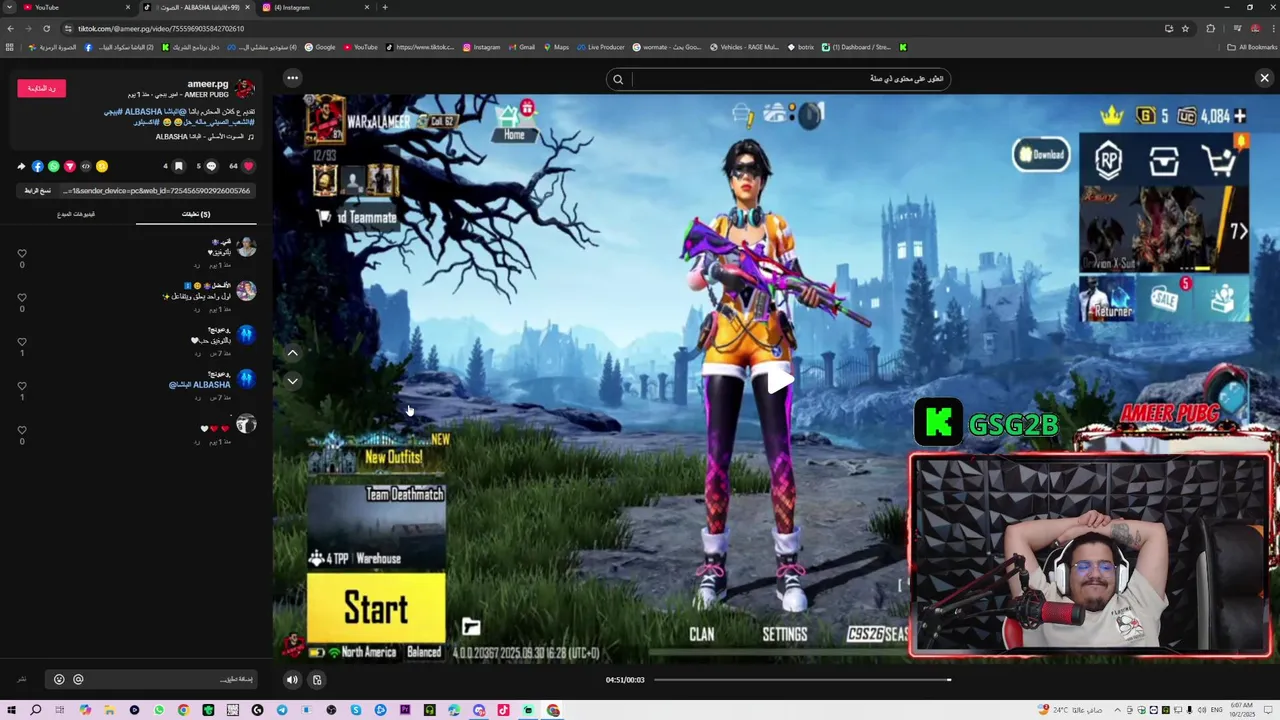Go back in browser history

11,28
